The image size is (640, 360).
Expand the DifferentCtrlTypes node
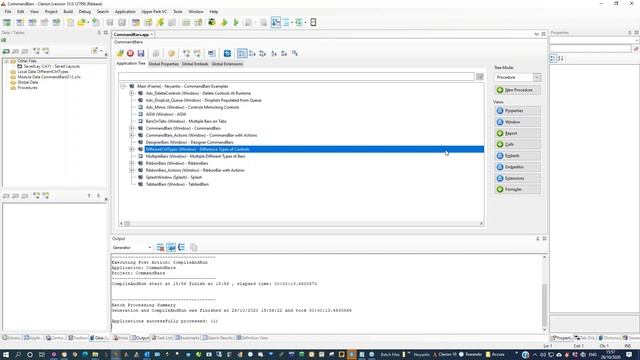(x=132, y=149)
